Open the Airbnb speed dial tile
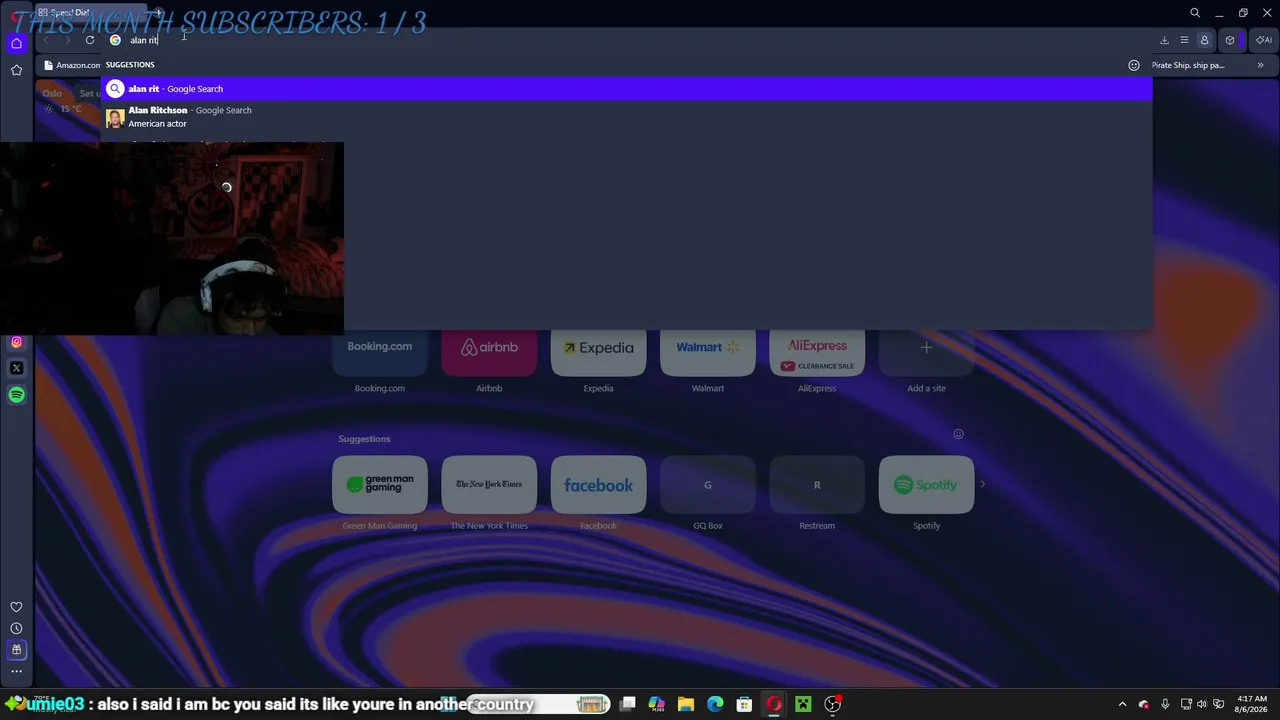This screenshot has width=1280, height=720. tap(489, 352)
